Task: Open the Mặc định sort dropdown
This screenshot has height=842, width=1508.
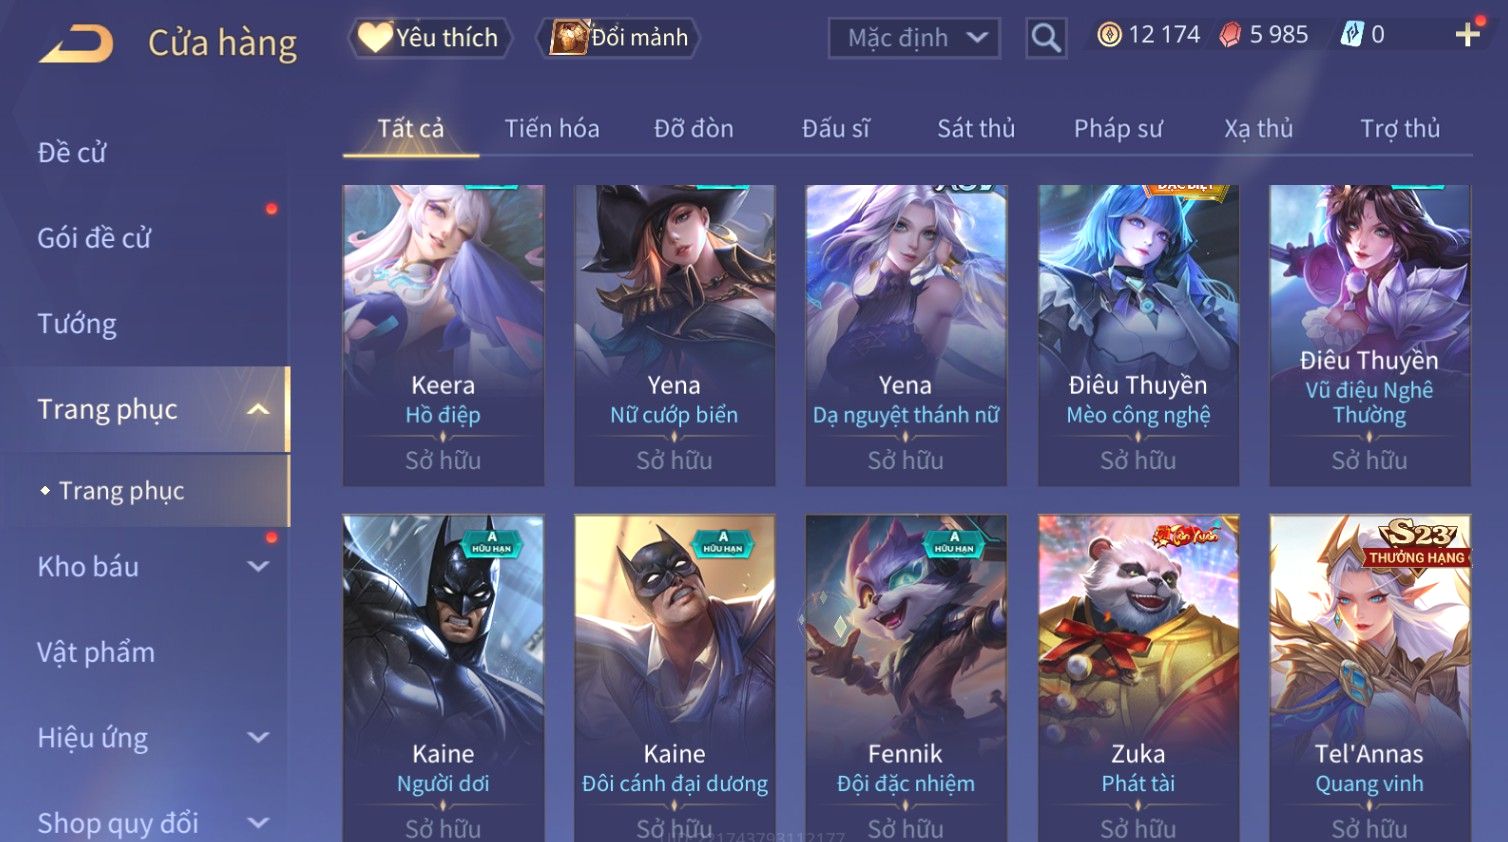Action: coord(914,38)
